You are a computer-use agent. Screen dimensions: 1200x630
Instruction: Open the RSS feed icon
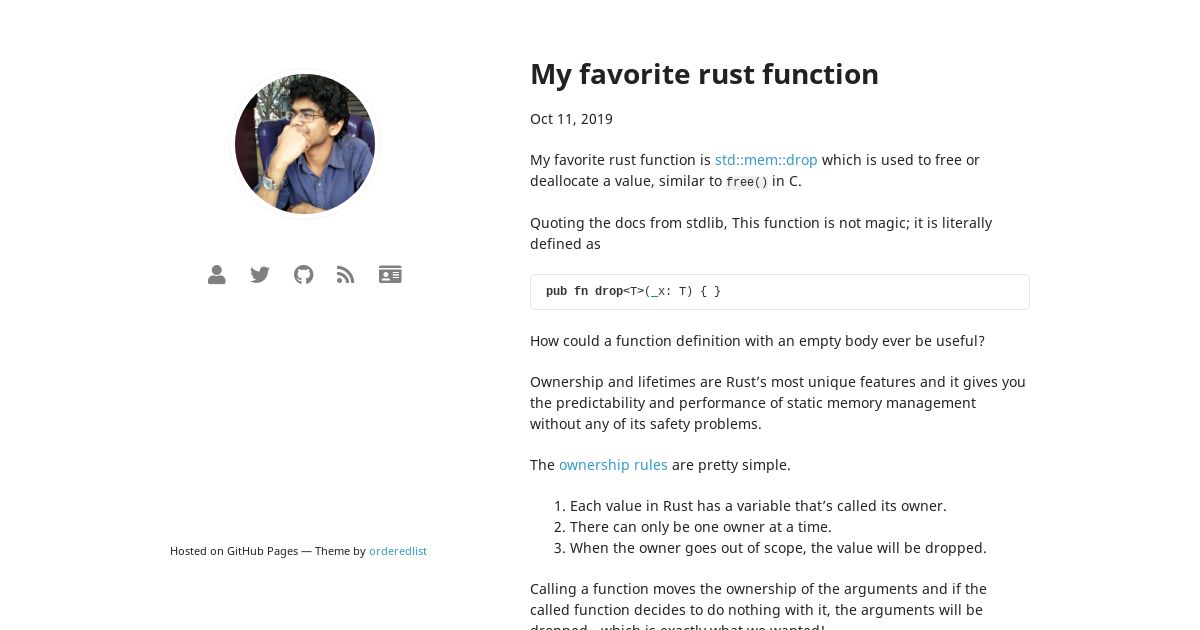[x=346, y=275]
